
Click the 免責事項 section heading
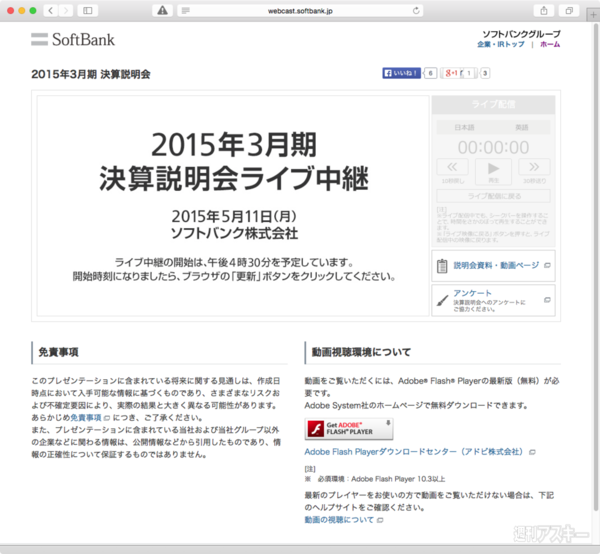coord(58,352)
